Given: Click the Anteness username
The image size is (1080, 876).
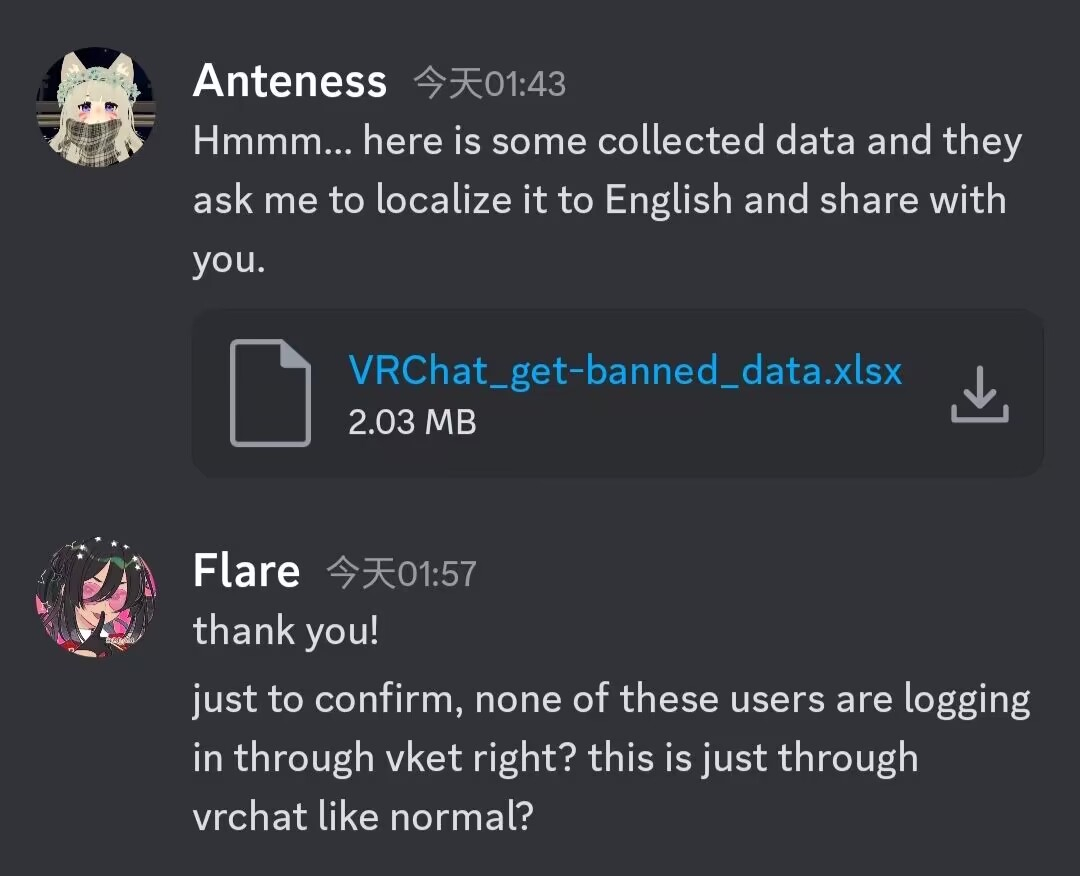Looking at the screenshot, I should coord(289,81).
